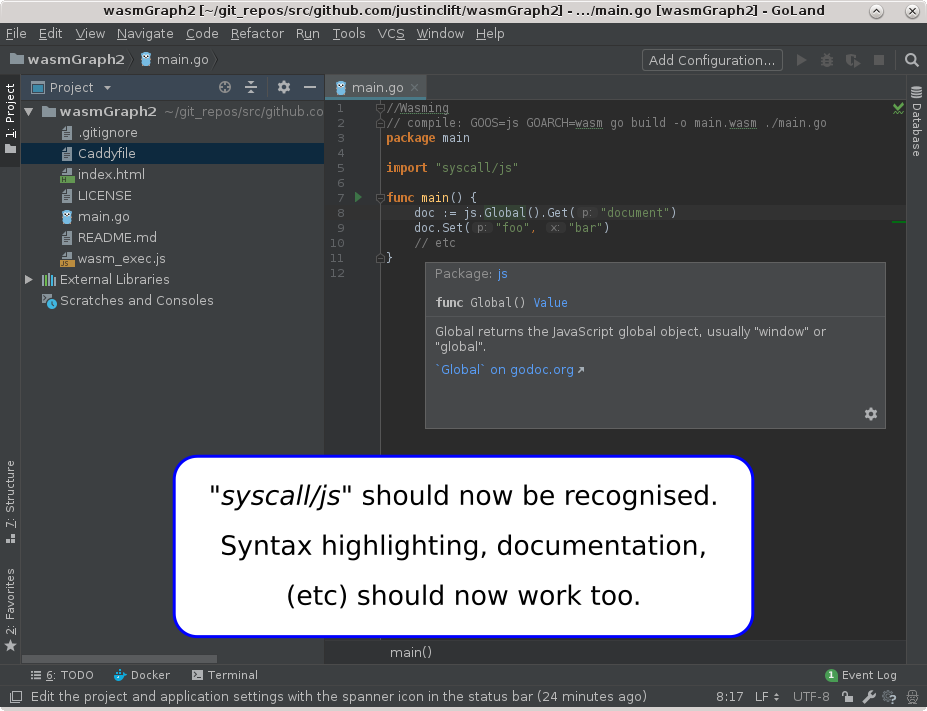Open Project panel gear settings
The height and width of the screenshot is (711, 927).
[x=284, y=87]
